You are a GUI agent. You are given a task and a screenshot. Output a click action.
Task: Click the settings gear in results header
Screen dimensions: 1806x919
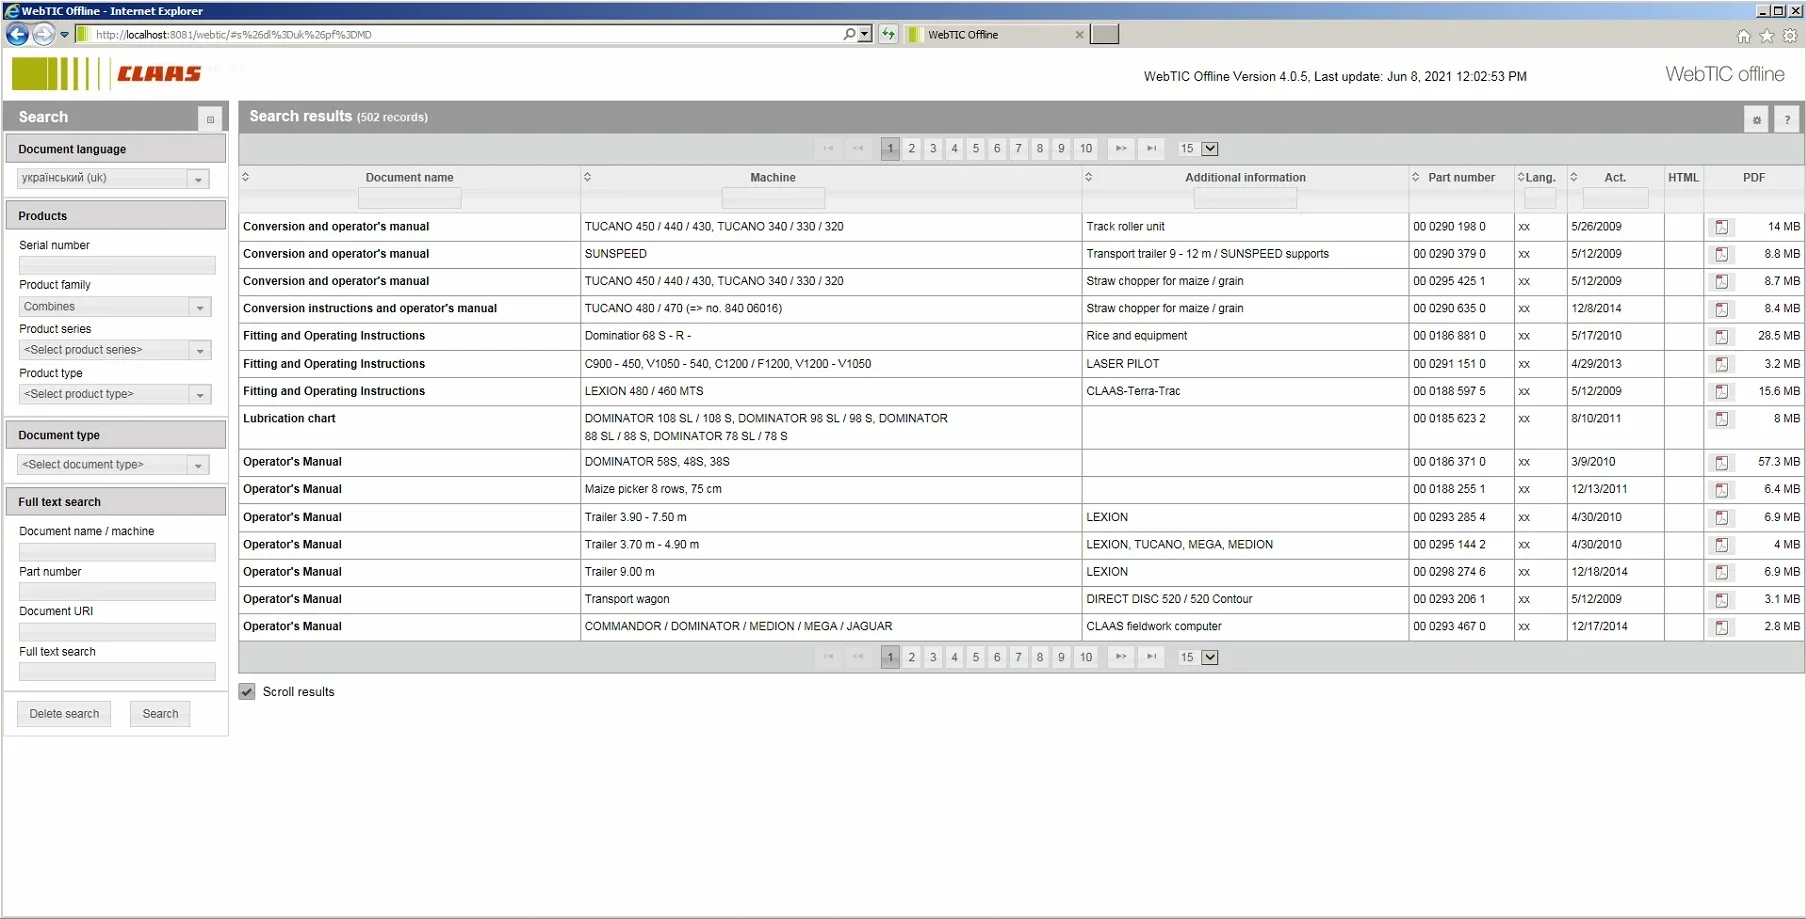(x=1756, y=119)
